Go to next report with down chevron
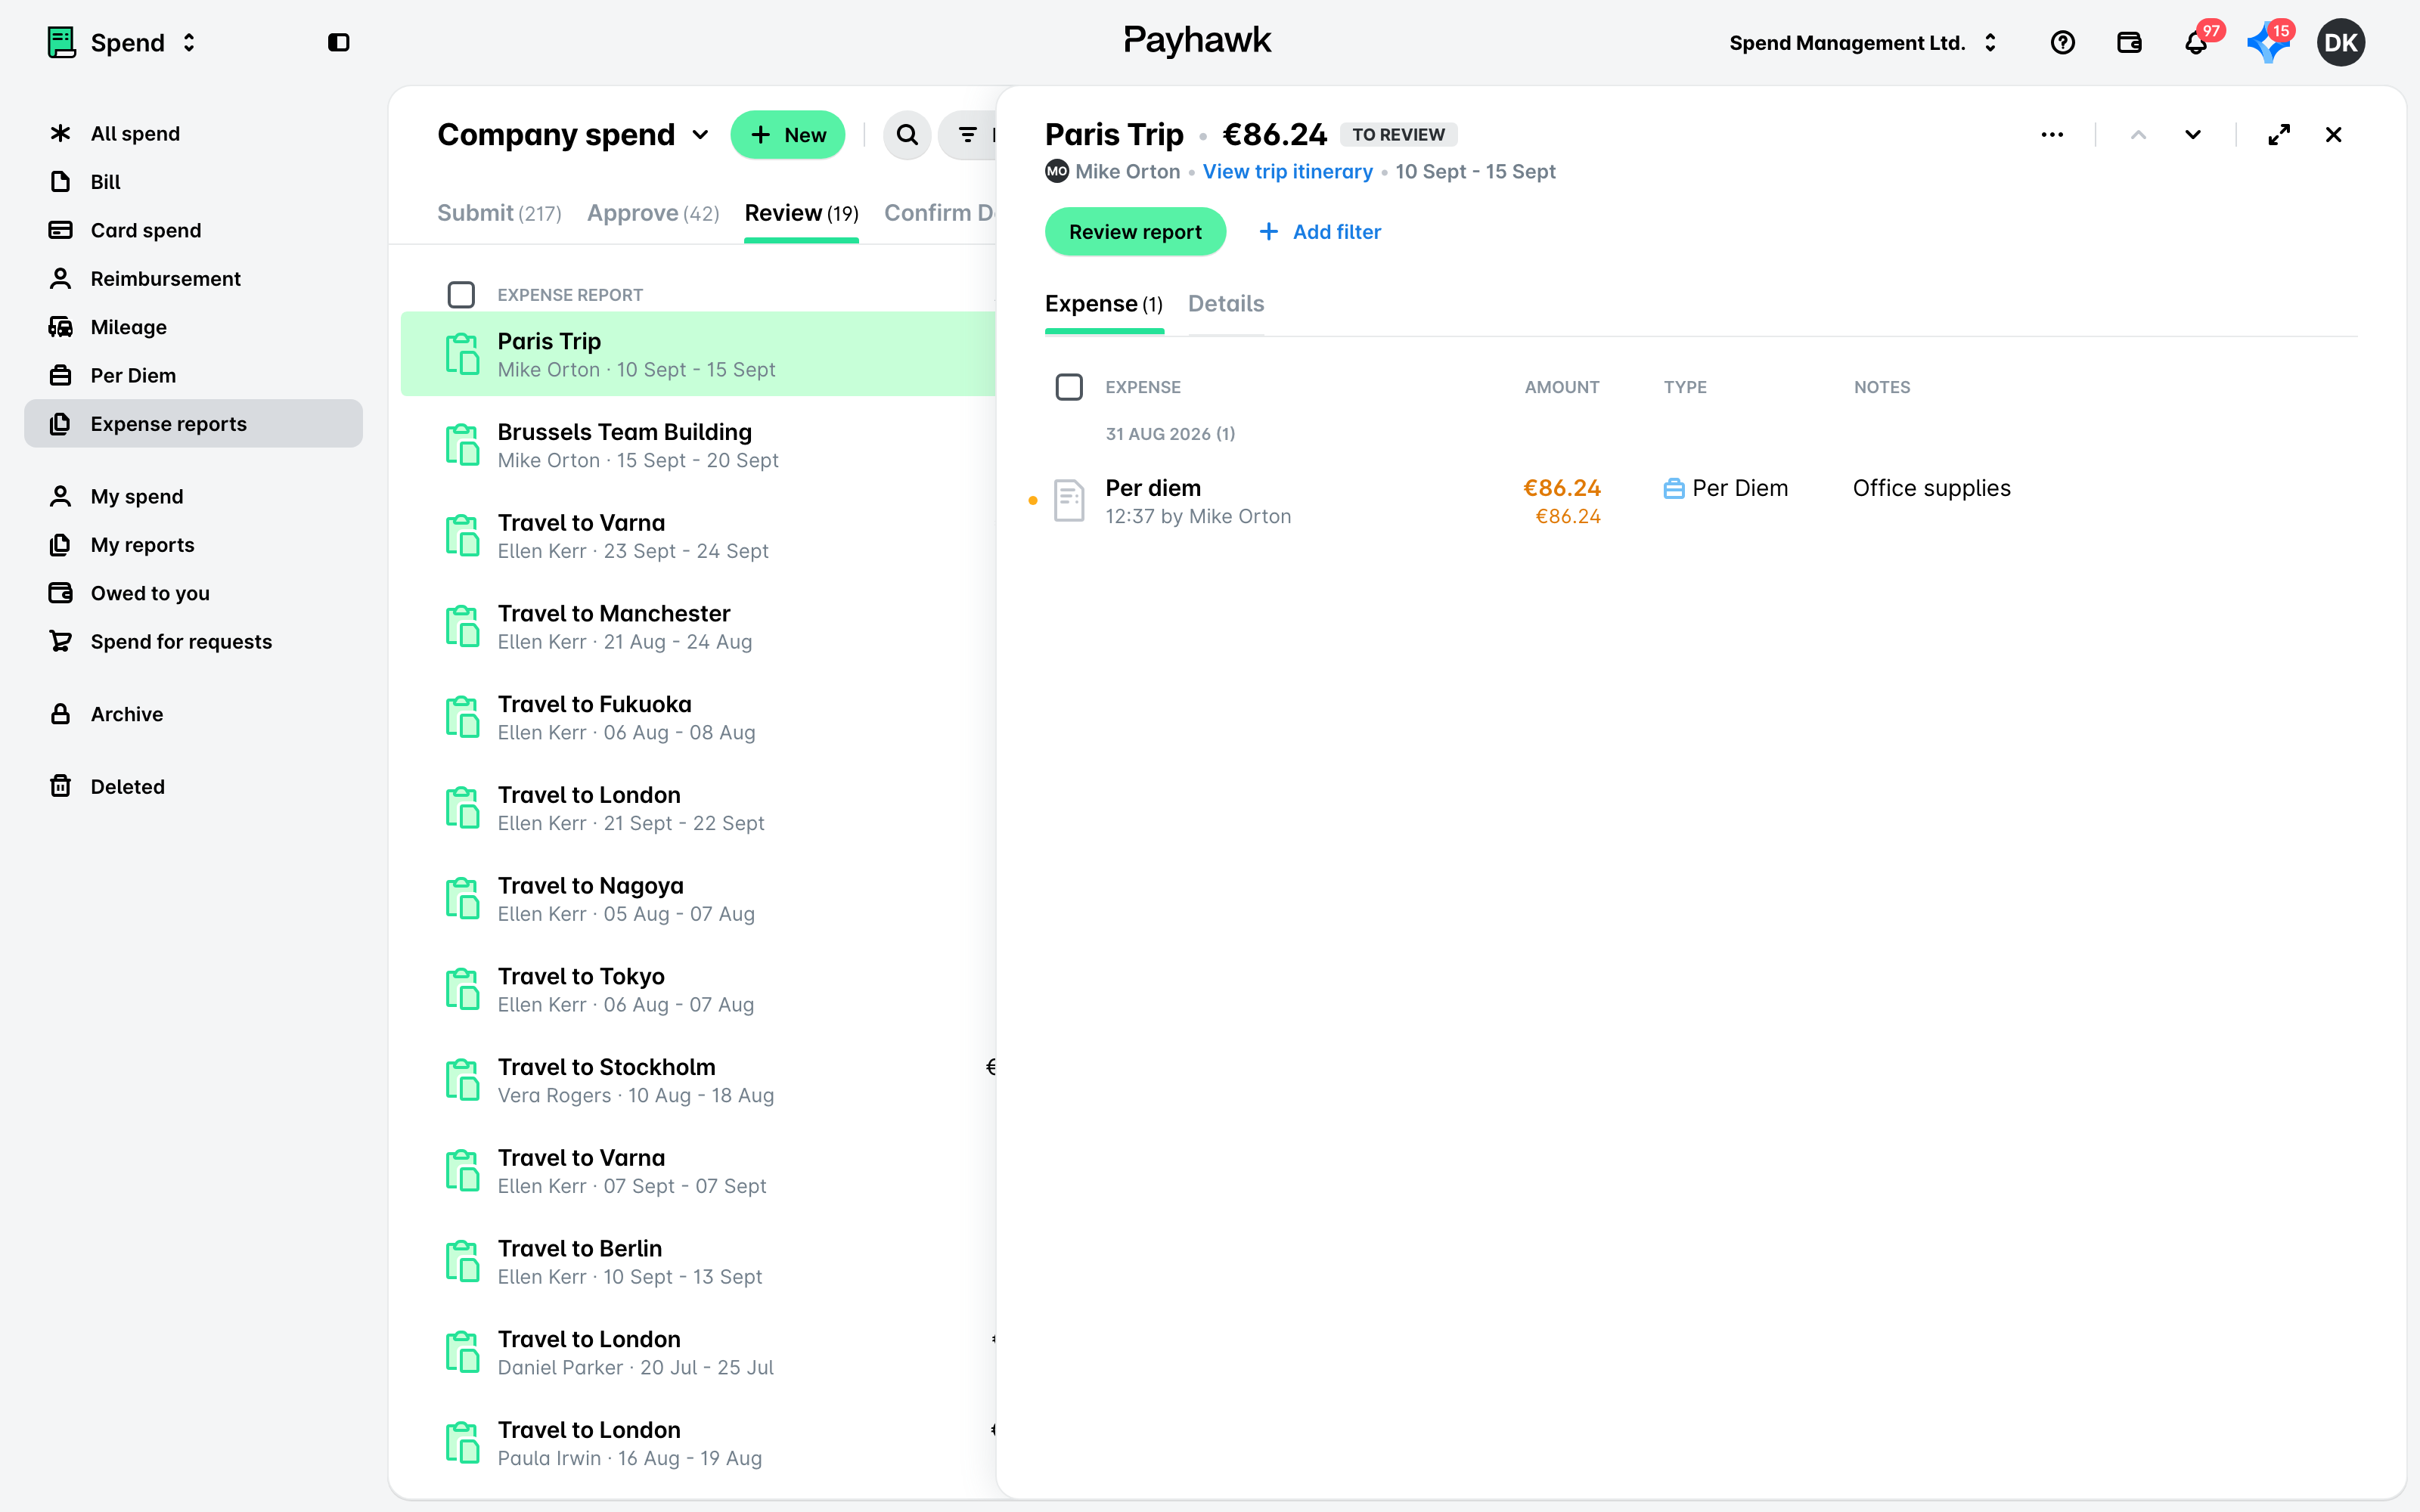Image resolution: width=2420 pixels, height=1512 pixels. pos(2192,134)
